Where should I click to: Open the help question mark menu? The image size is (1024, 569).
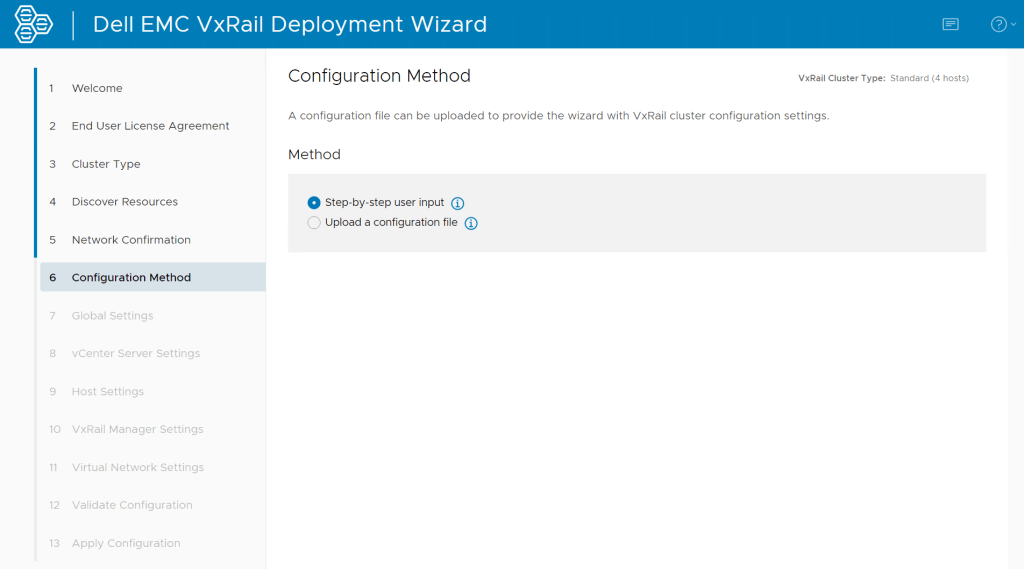(1001, 24)
